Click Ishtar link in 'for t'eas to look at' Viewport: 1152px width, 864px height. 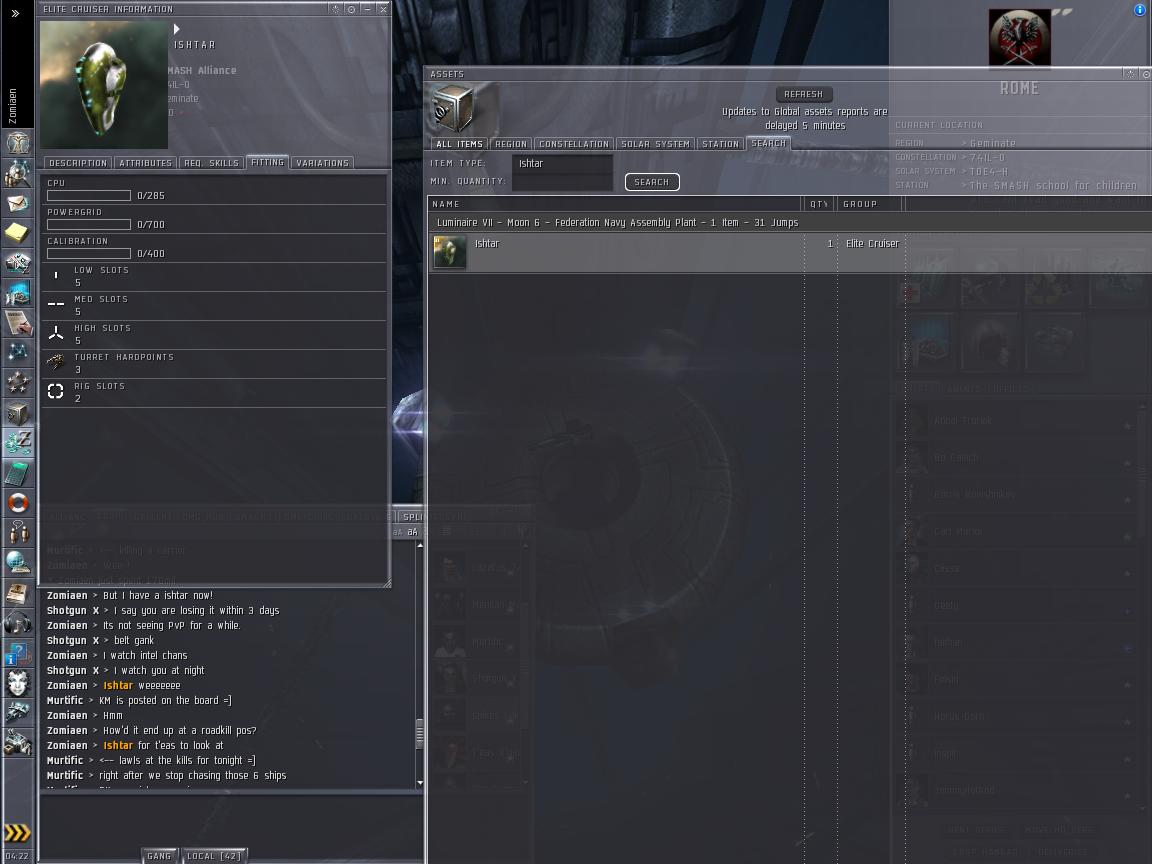tap(118, 745)
